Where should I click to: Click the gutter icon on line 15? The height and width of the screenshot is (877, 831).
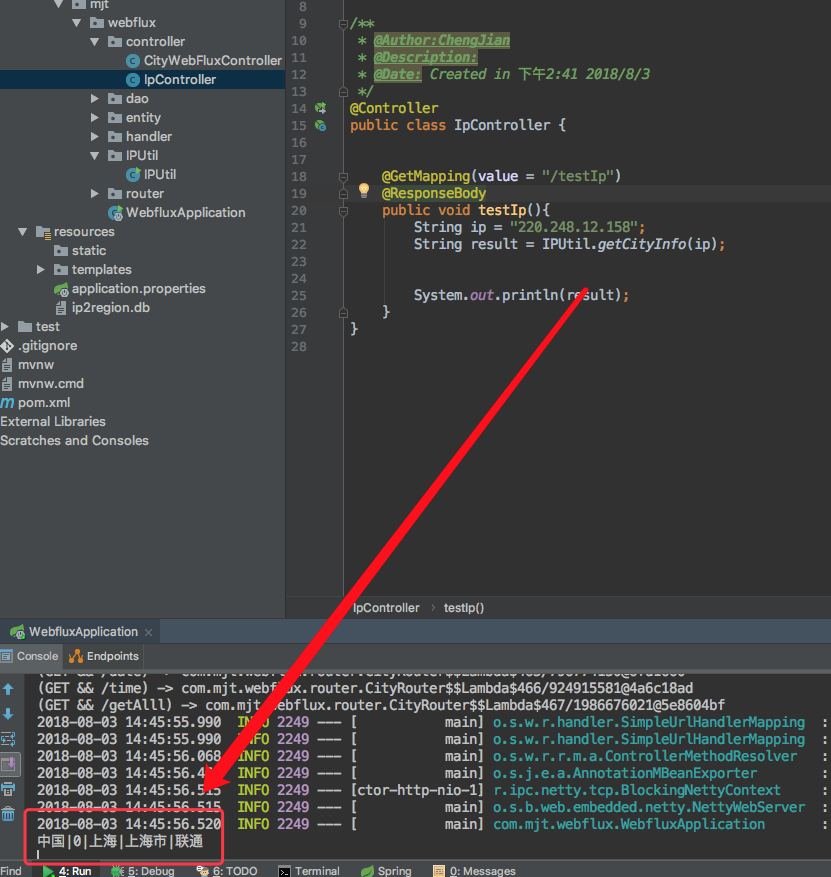320,125
